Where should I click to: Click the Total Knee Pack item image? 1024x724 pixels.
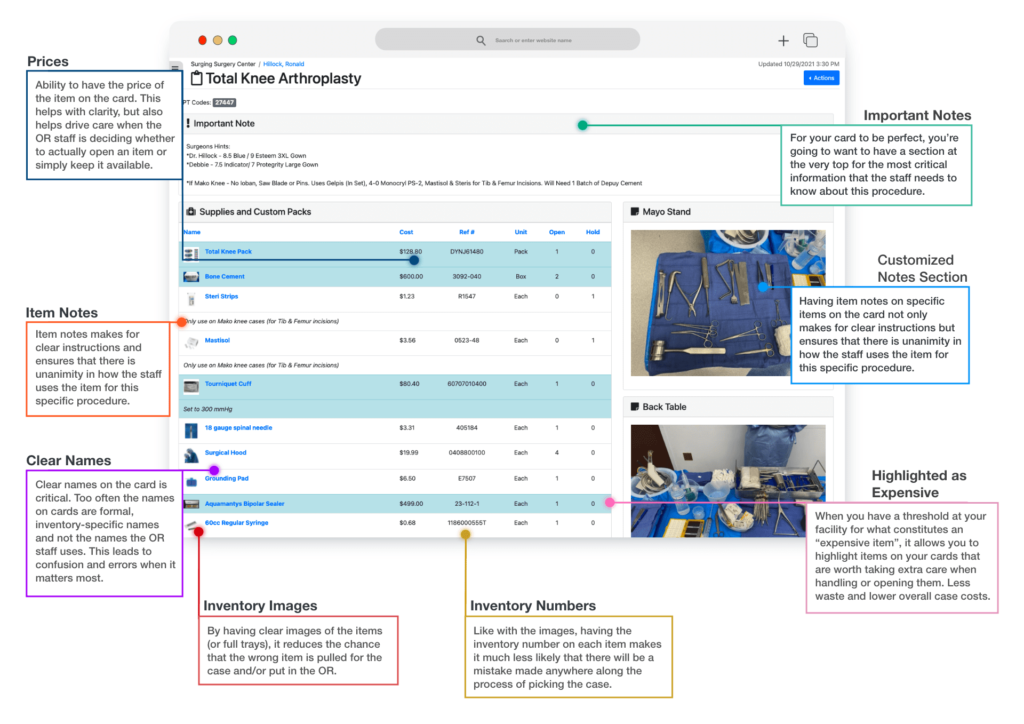tap(191, 252)
